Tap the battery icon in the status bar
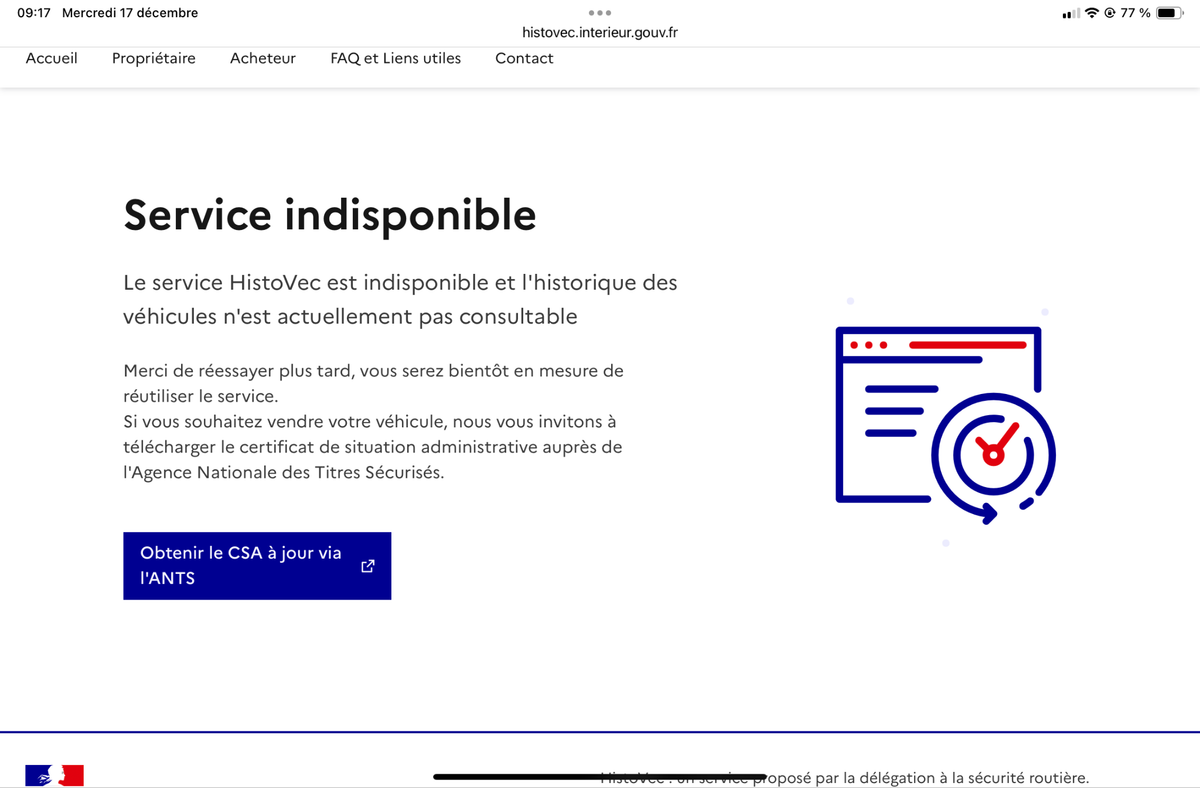This screenshot has height=788, width=1200. coord(1170,13)
